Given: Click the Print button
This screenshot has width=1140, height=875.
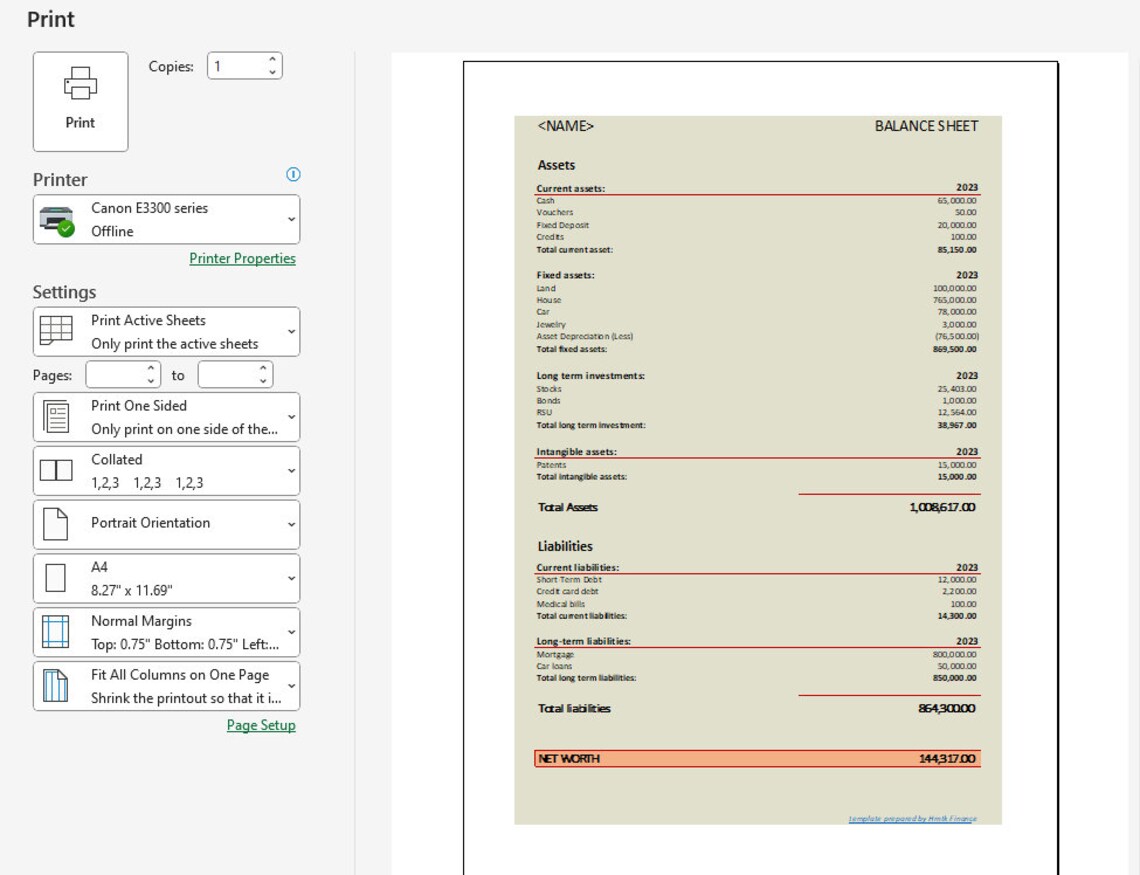Looking at the screenshot, I should click(x=80, y=101).
